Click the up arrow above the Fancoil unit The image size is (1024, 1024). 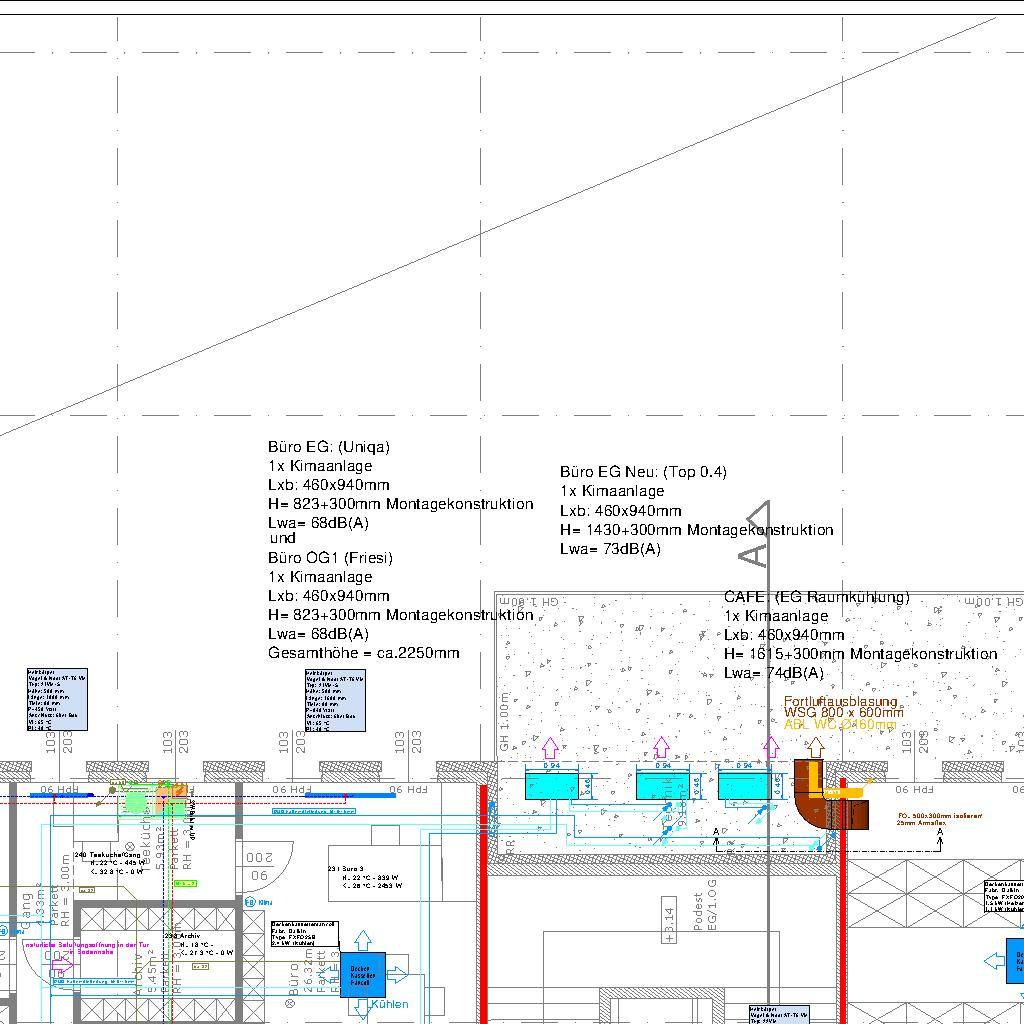coord(363,941)
